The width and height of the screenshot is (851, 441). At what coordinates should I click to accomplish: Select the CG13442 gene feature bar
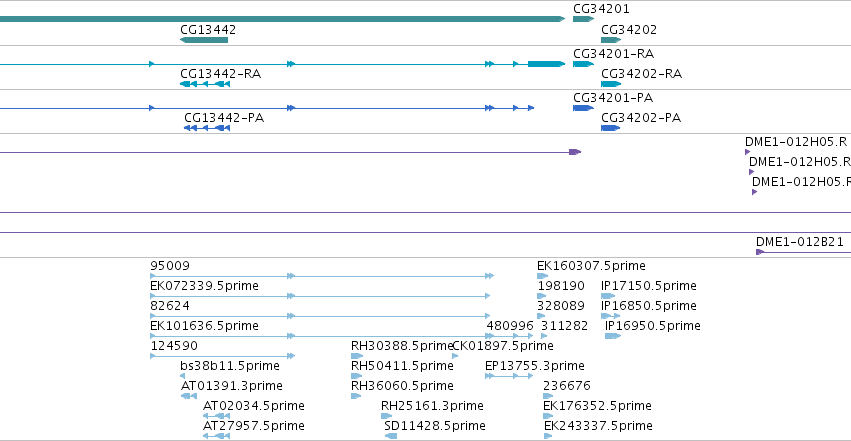pyautogui.click(x=204, y=40)
